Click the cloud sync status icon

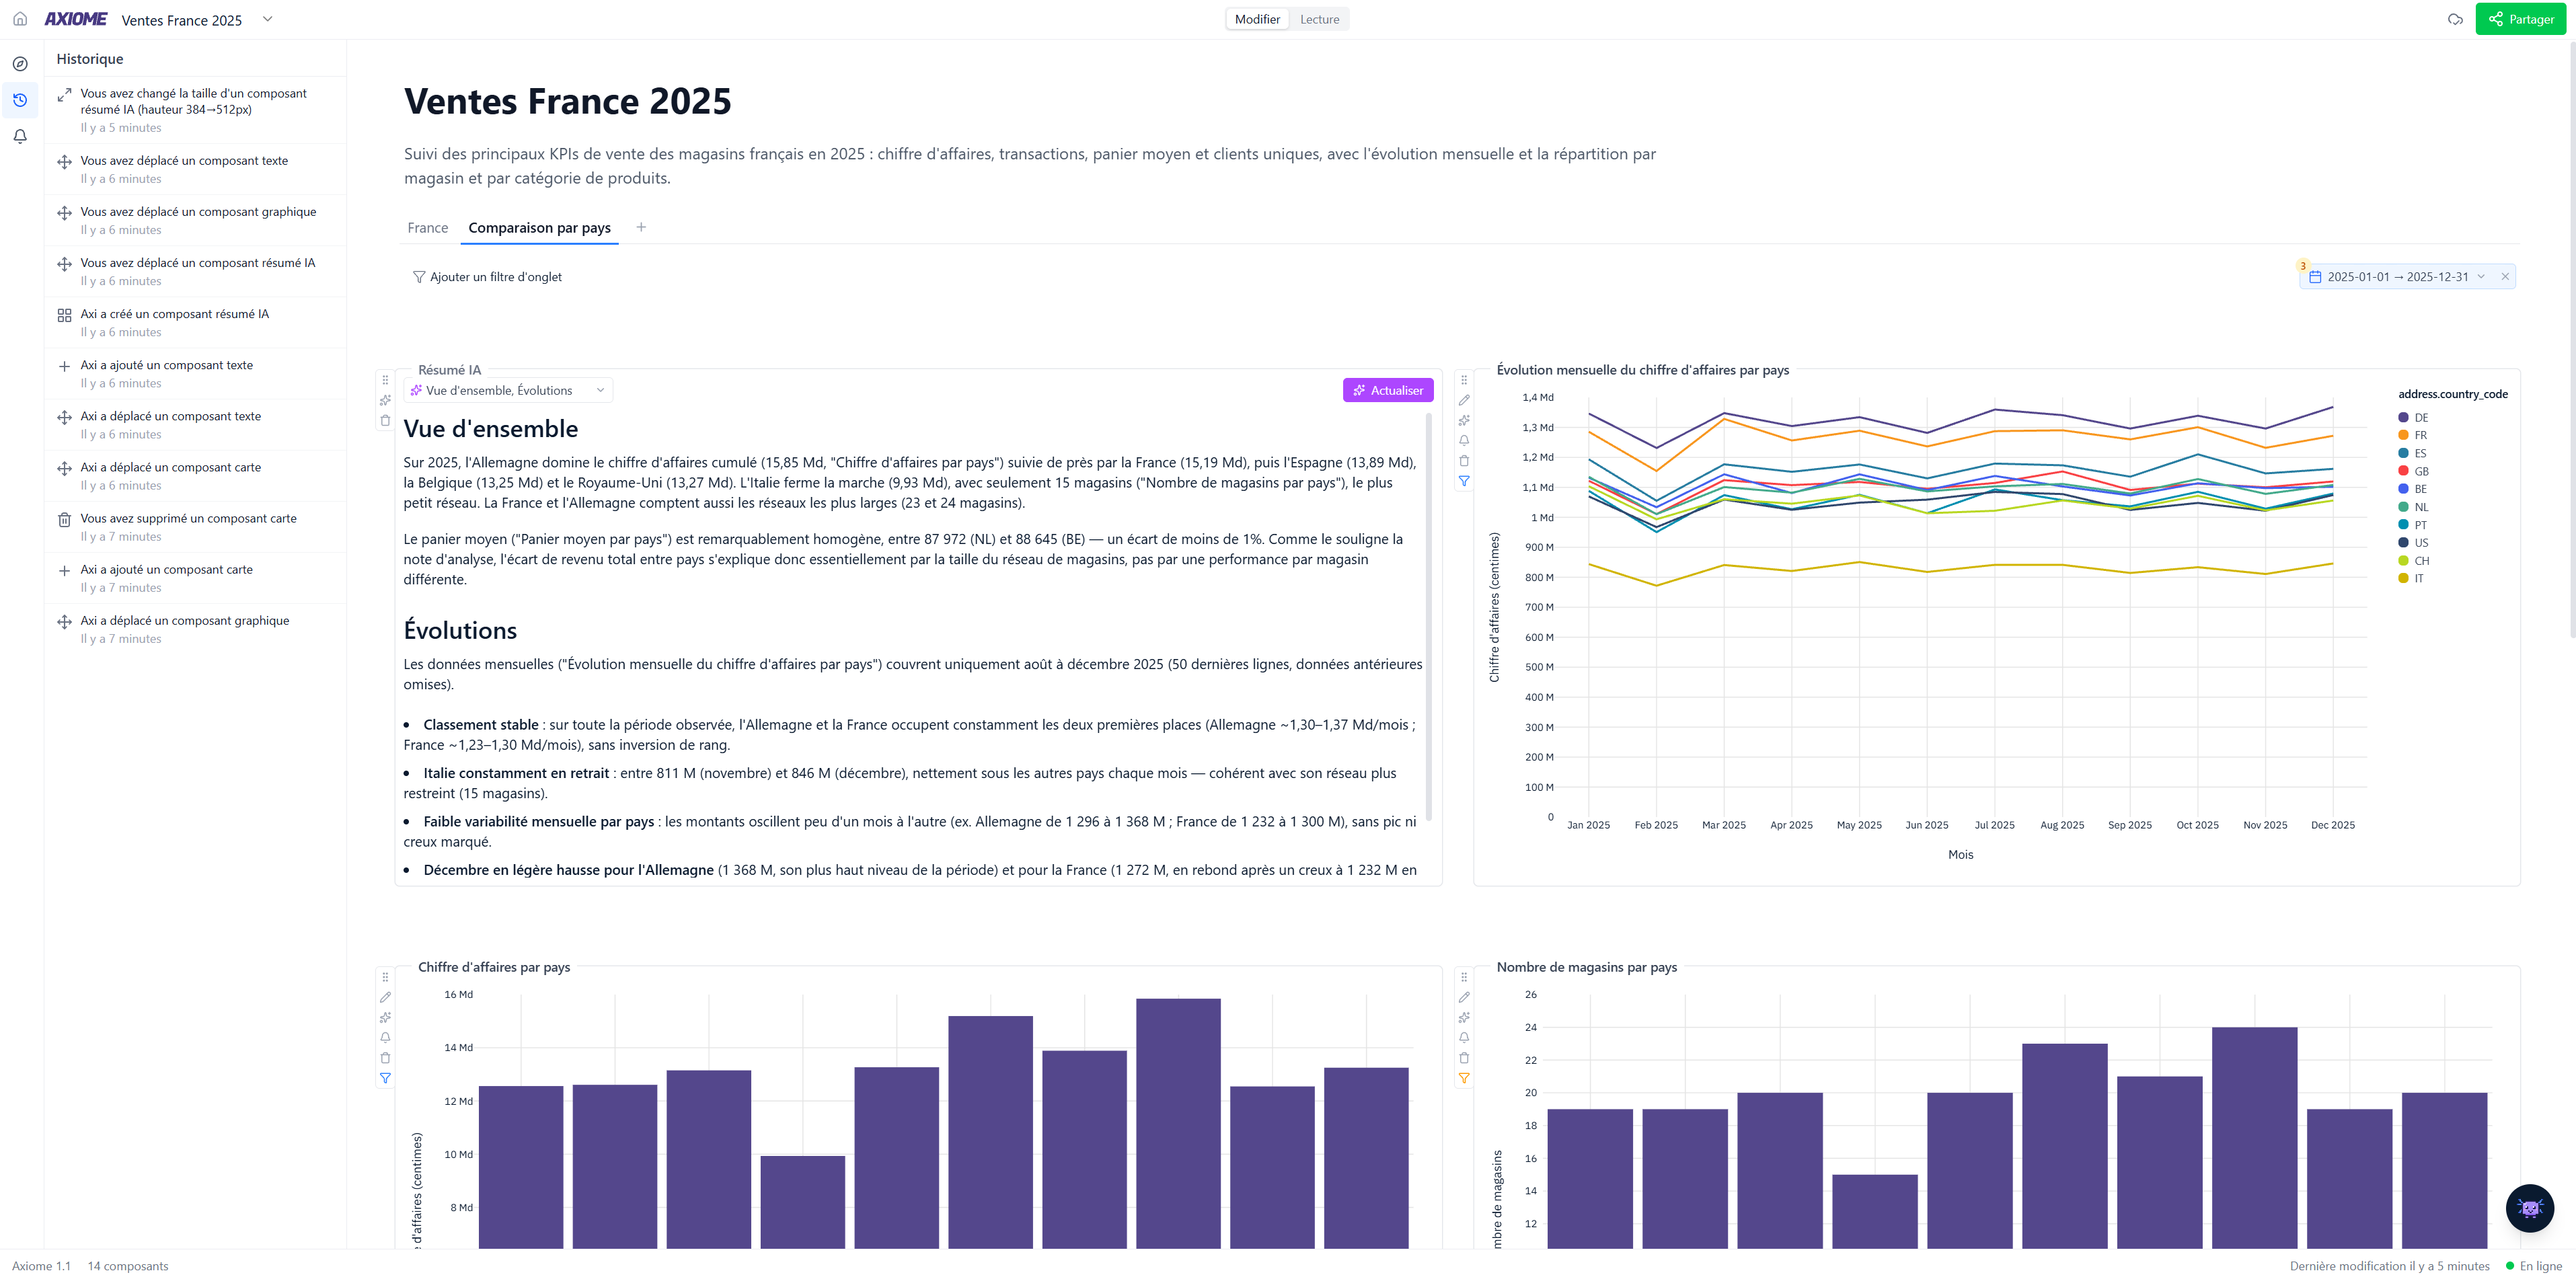(x=2454, y=19)
